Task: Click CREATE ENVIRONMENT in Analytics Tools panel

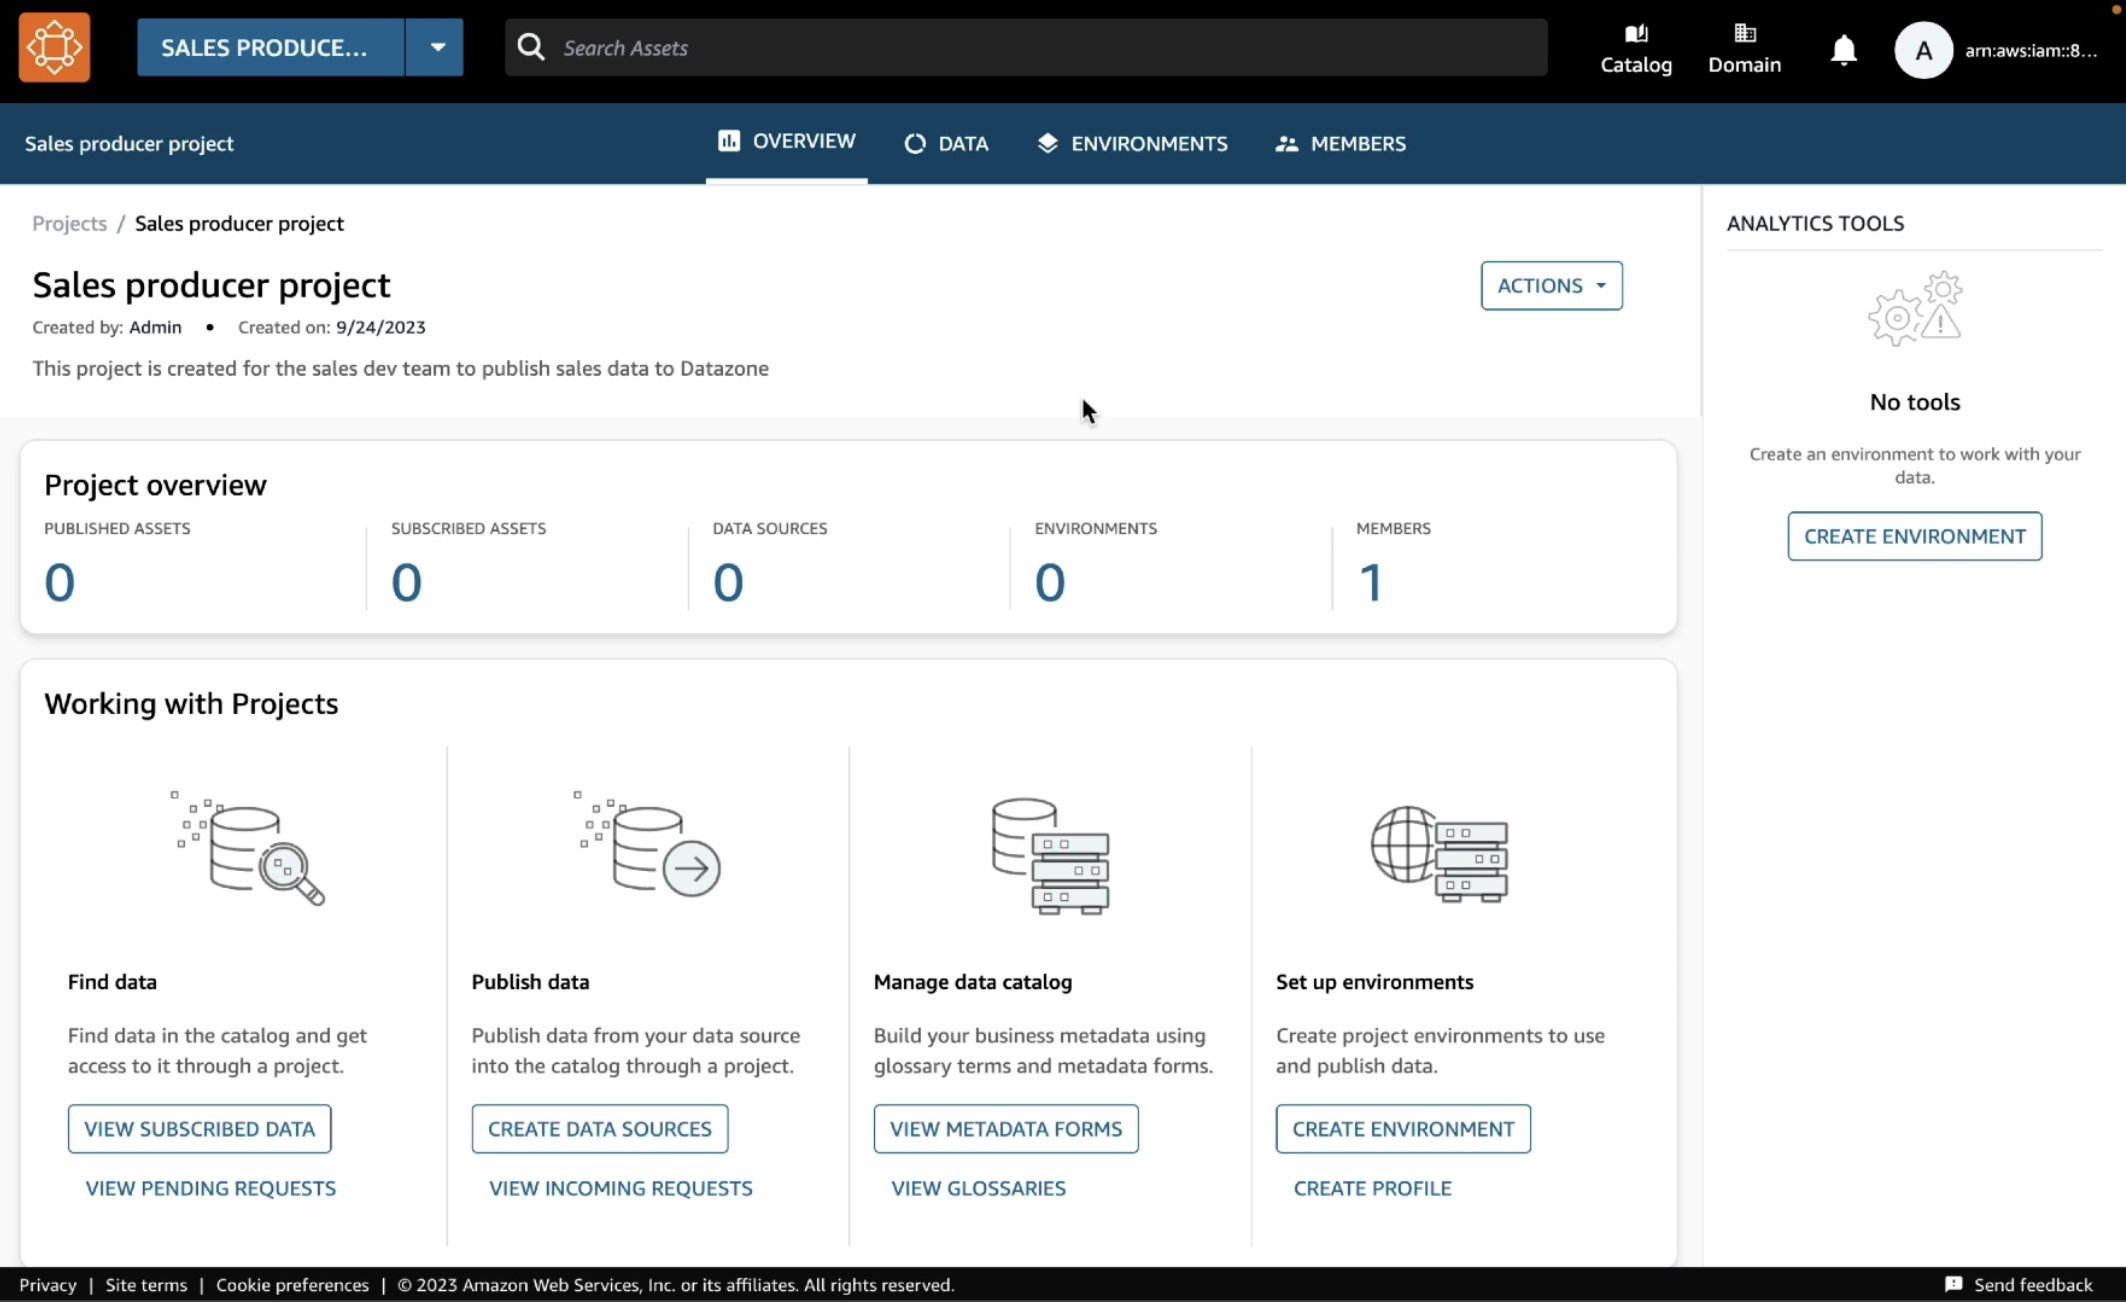Action: (1914, 536)
